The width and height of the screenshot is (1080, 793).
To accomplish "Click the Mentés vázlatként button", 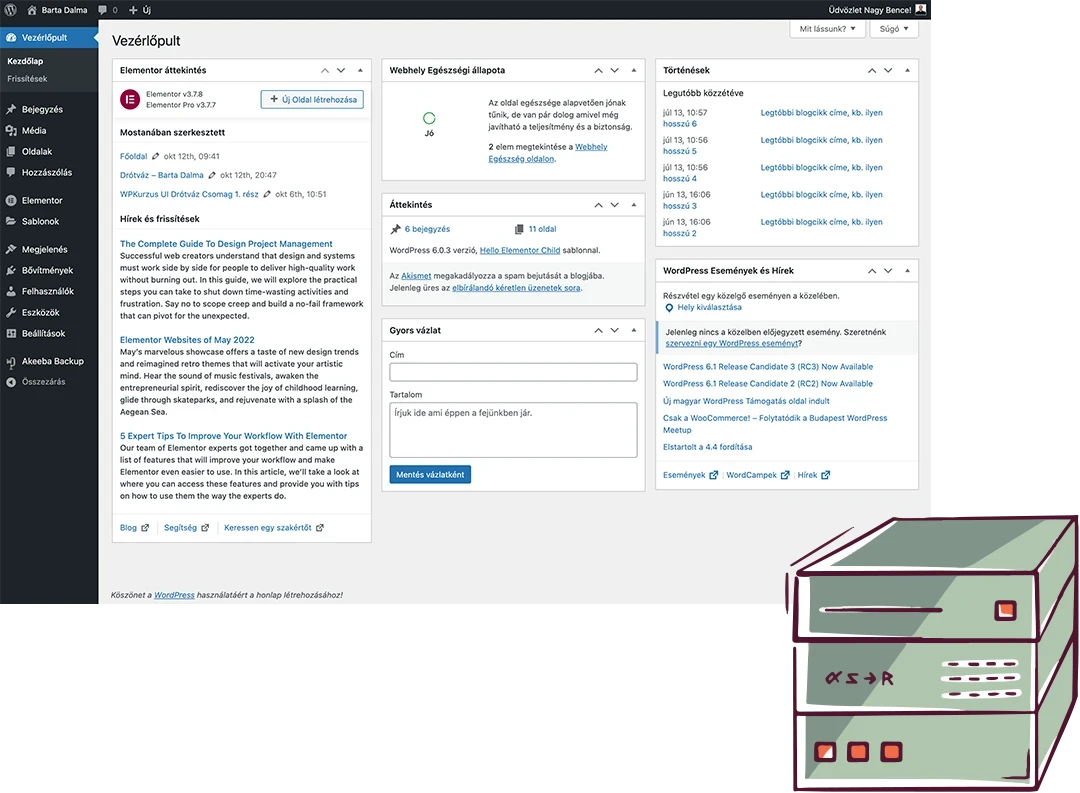I will point(430,475).
